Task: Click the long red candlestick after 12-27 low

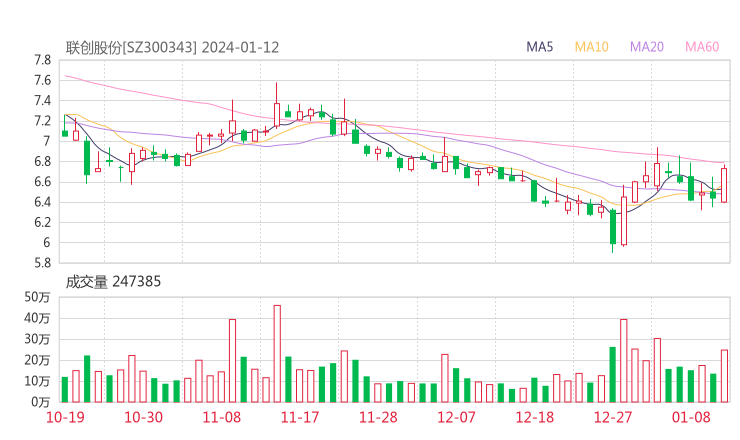Action: 623,216
